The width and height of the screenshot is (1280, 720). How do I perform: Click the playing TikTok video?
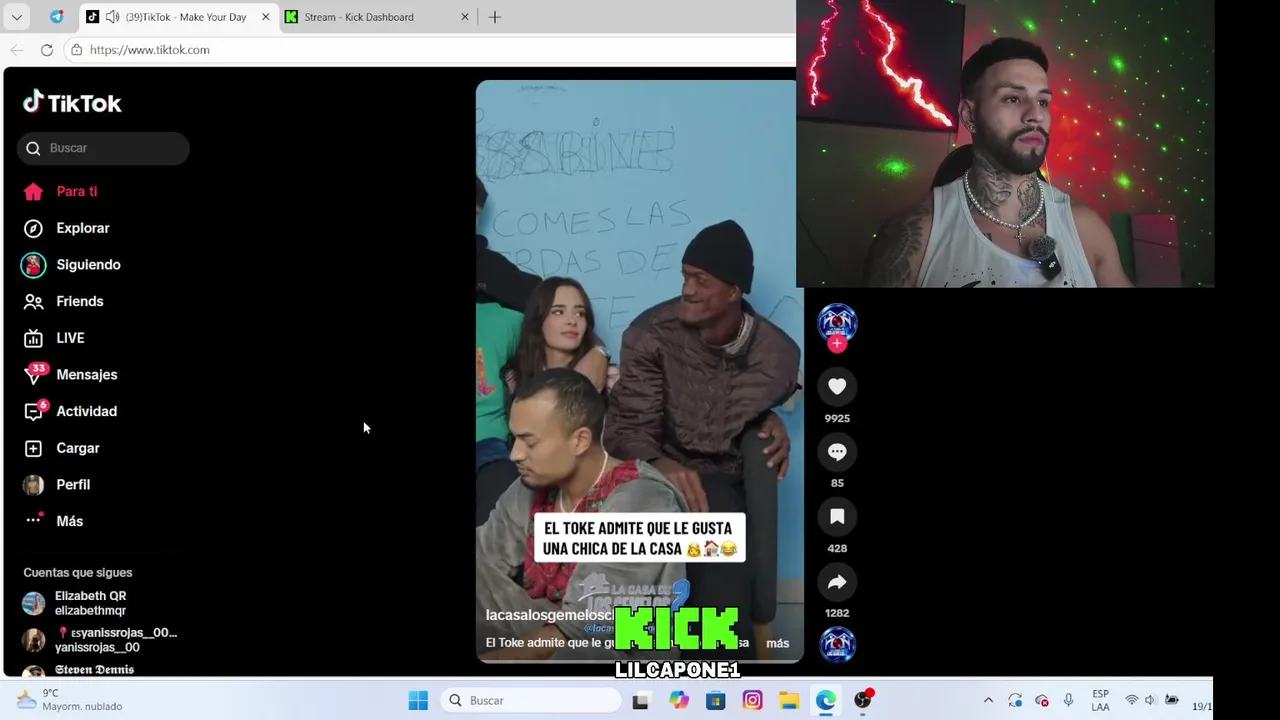pyautogui.click(x=639, y=371)
